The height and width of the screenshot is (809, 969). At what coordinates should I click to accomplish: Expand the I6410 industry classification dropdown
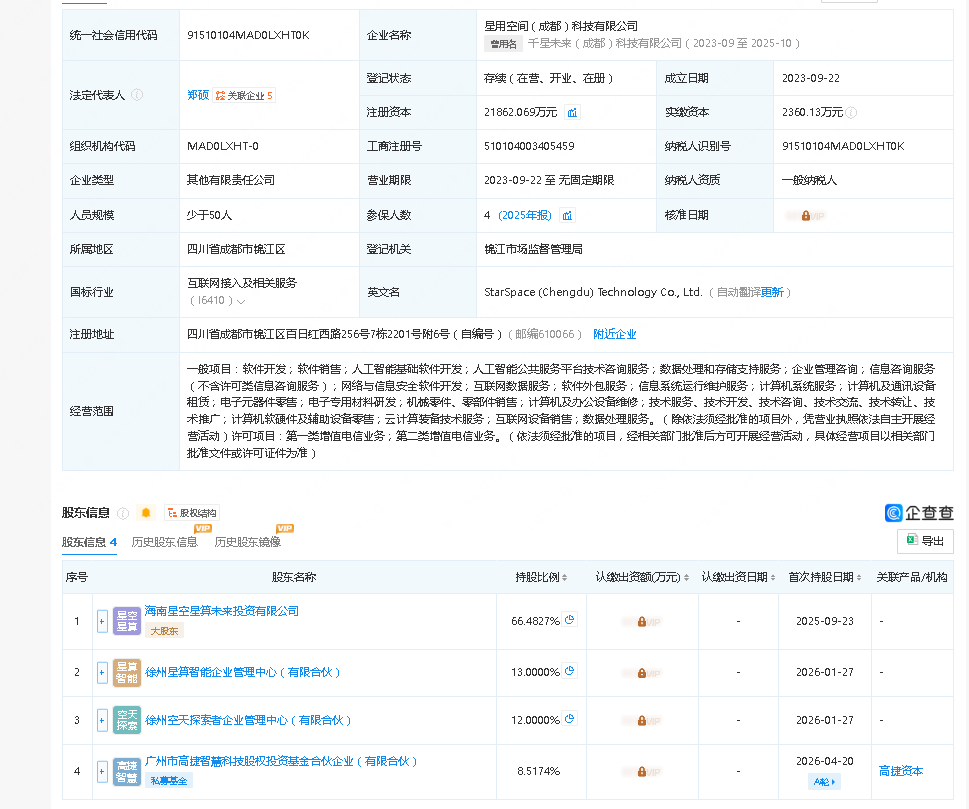[241, 301]
